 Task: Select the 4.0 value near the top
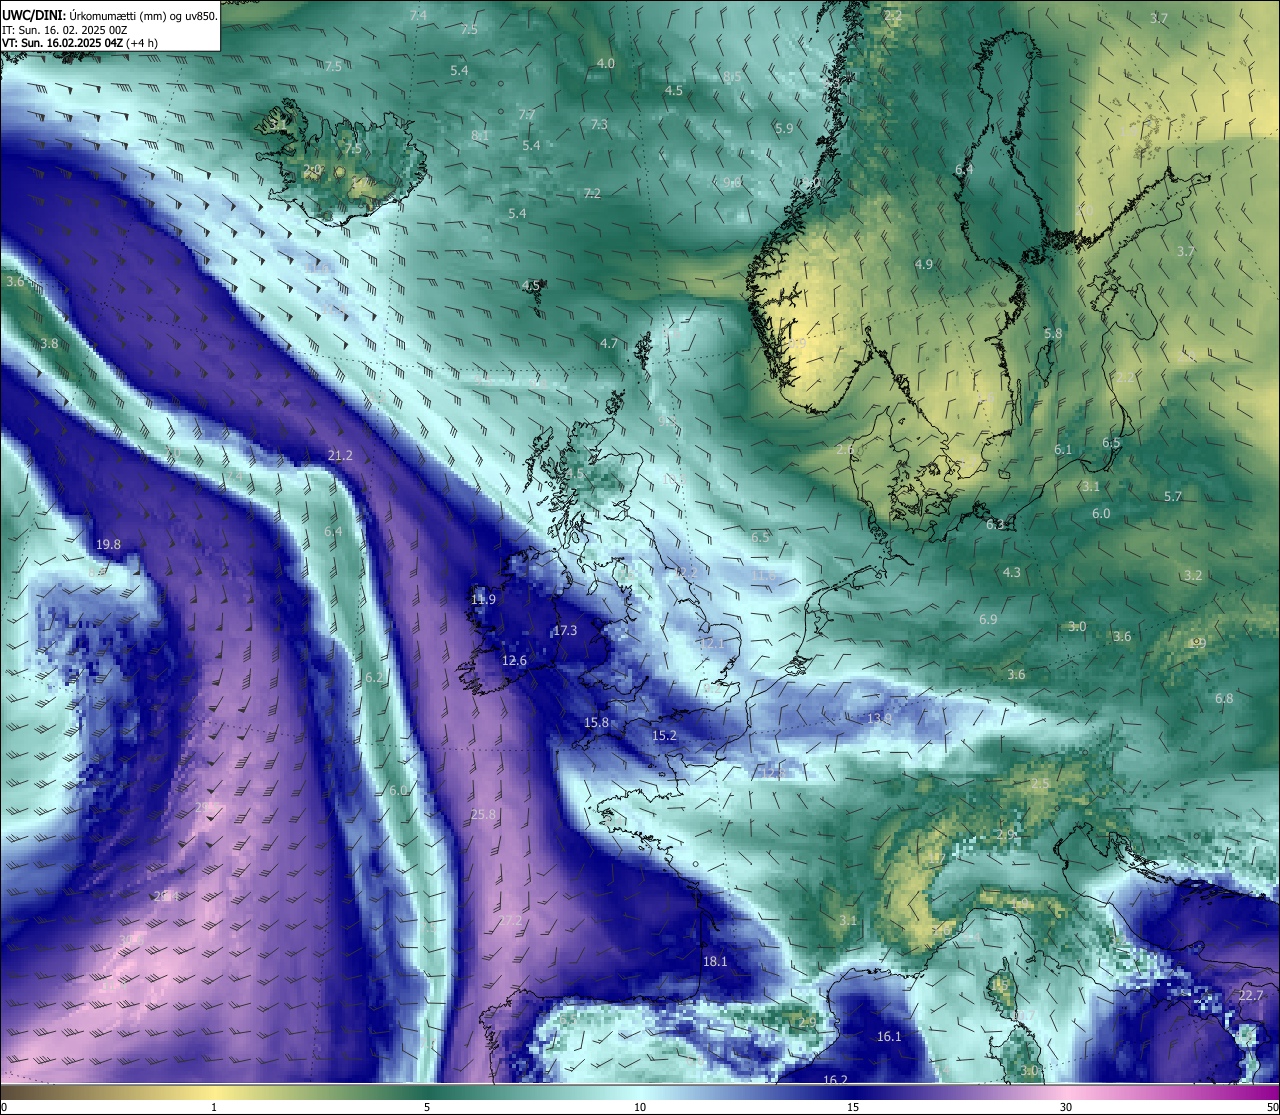click(x=605, y=63)
